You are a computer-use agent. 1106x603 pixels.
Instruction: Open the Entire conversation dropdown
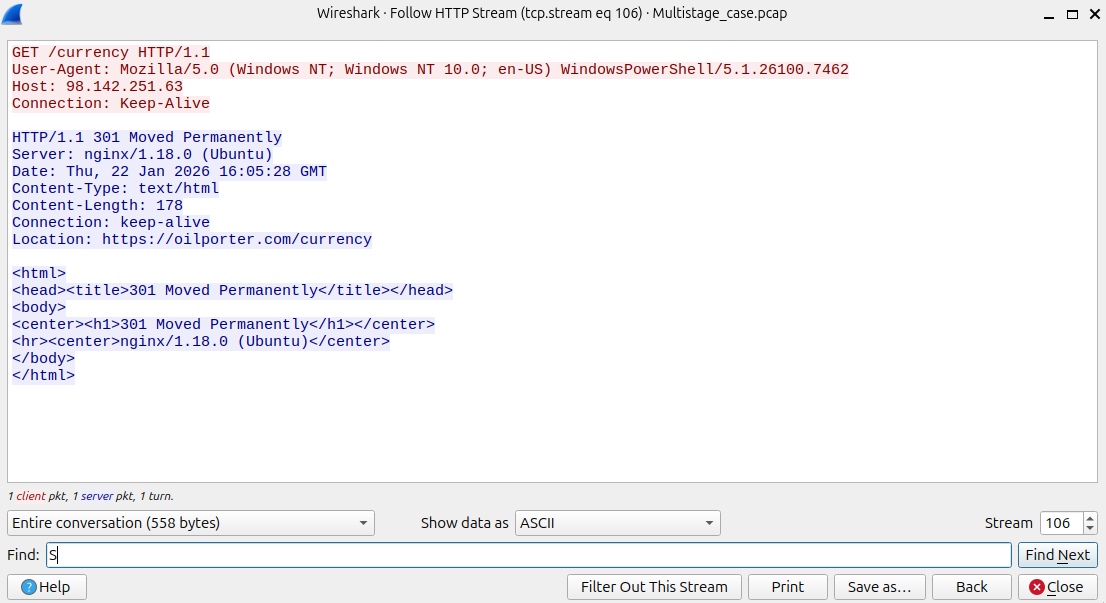pos(190,523)
